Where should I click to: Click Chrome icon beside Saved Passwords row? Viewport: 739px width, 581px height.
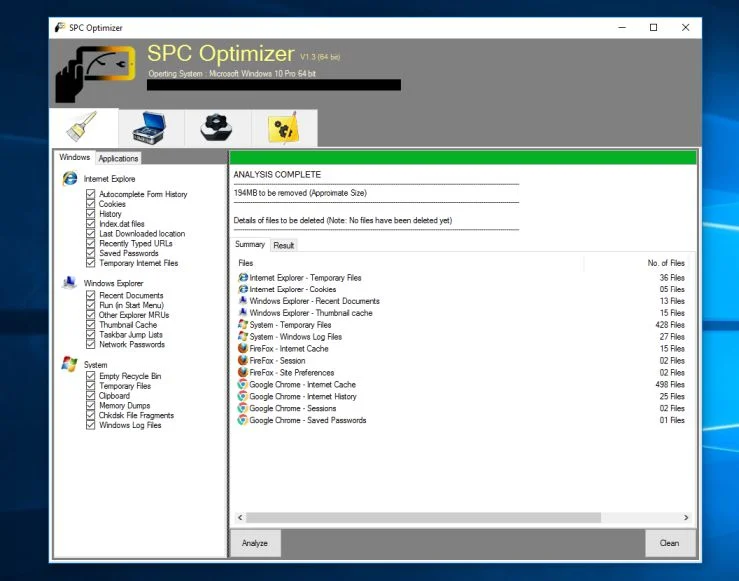coord(243,420)
